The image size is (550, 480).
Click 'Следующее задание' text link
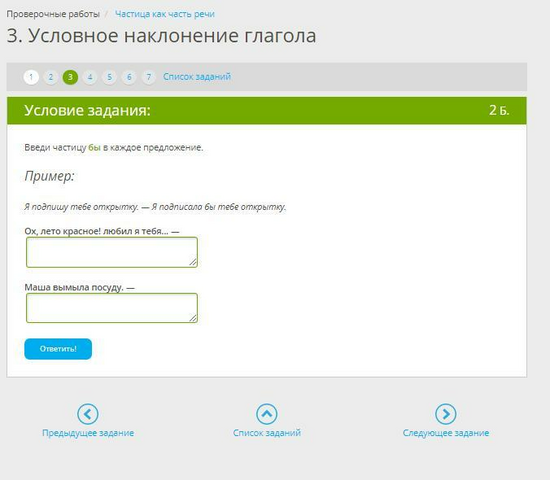[446, 433]
